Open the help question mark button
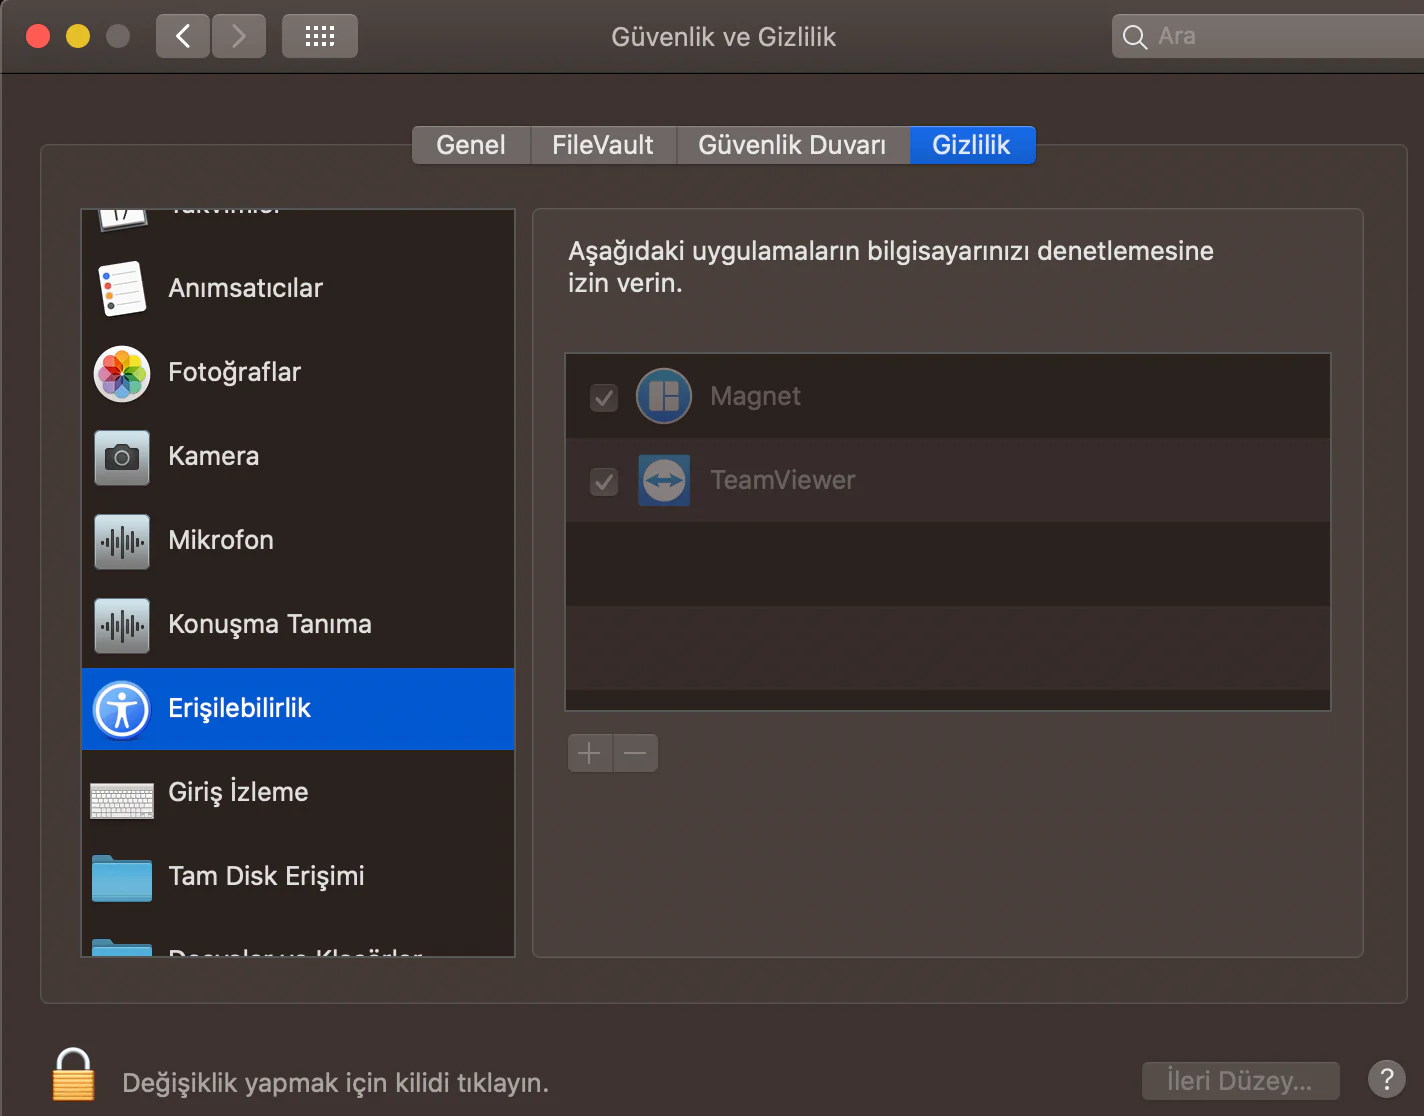 1387,1079
